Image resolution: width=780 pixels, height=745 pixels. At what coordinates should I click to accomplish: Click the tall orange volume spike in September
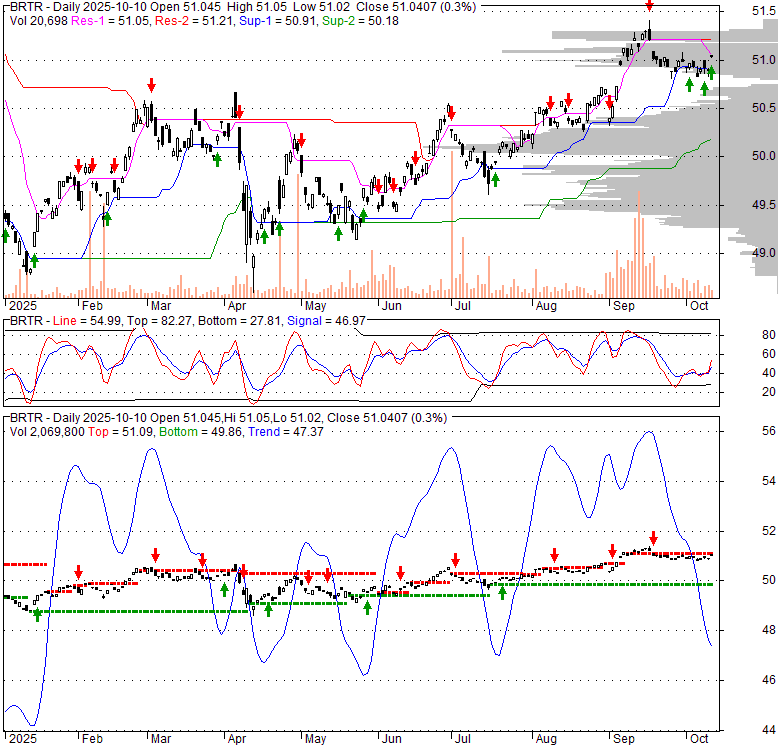pos(638,240)
